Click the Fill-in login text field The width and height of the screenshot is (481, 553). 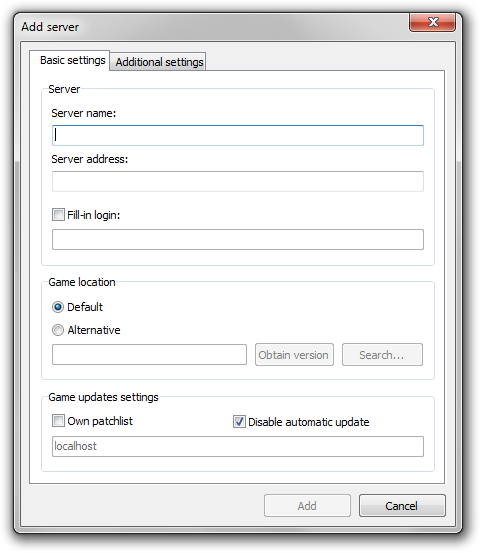click(238, 239)
